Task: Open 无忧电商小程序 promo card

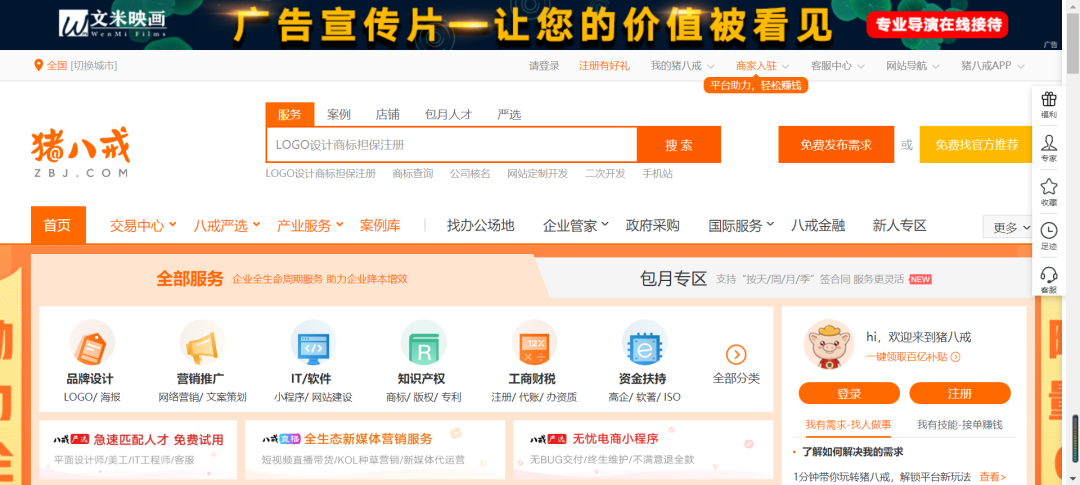Action: (x=643, y=448)
